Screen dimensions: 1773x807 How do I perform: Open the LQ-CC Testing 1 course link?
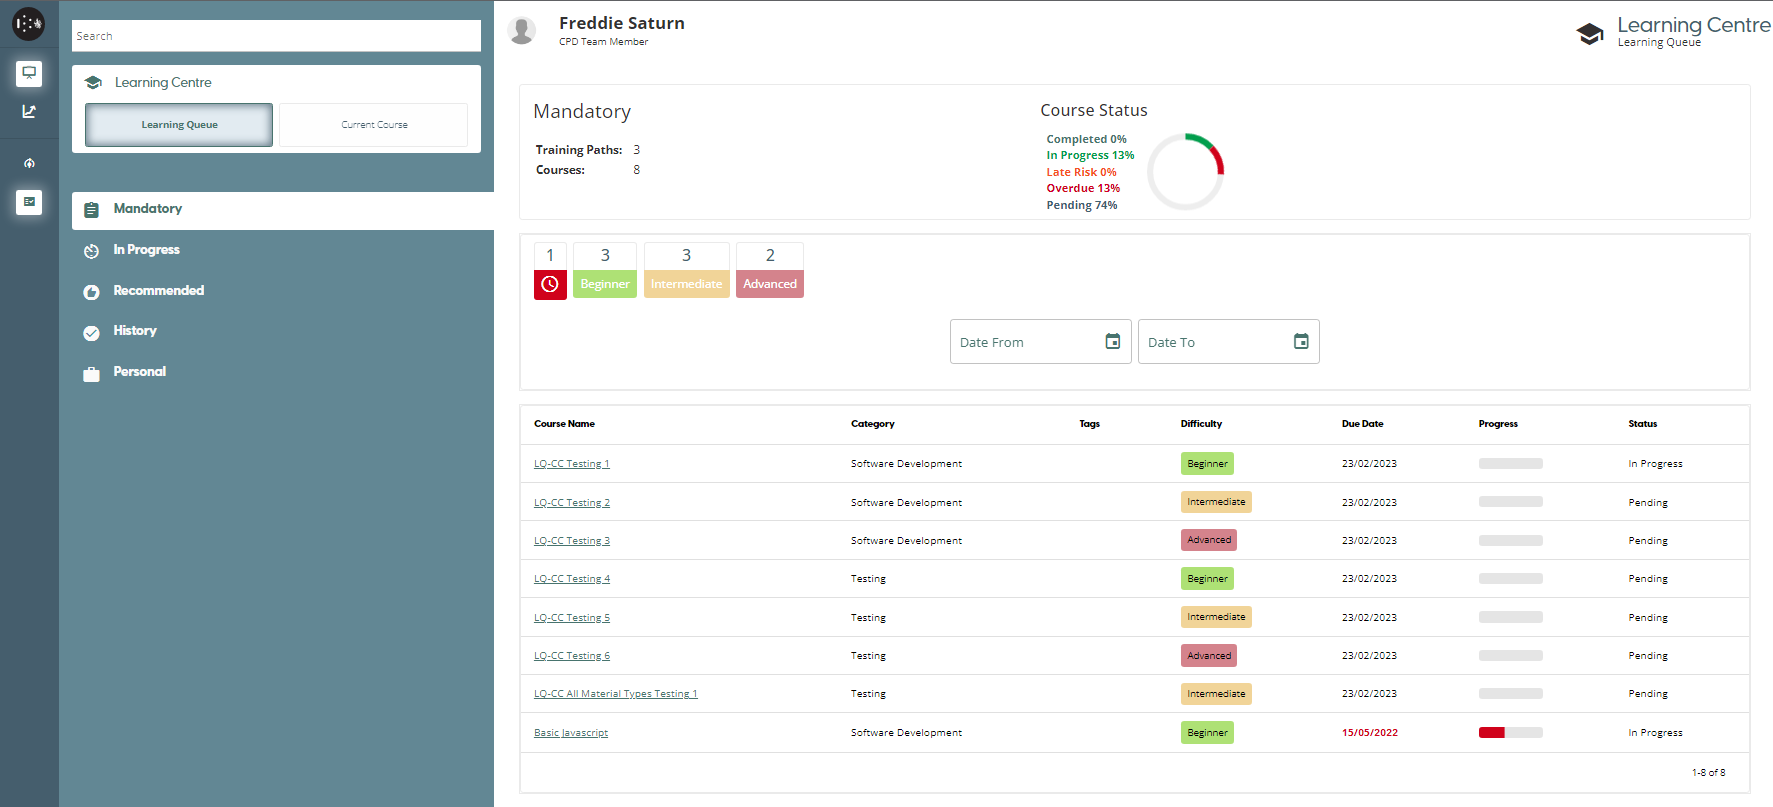[571, 464]
